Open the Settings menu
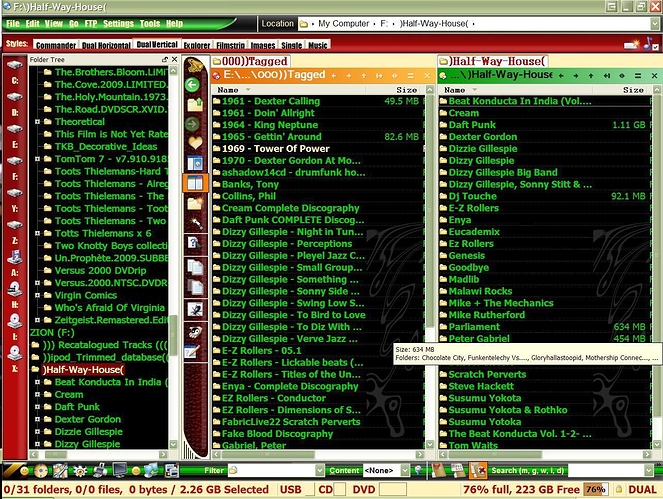This screenshot has height=499, width=663. pos(118,24)
